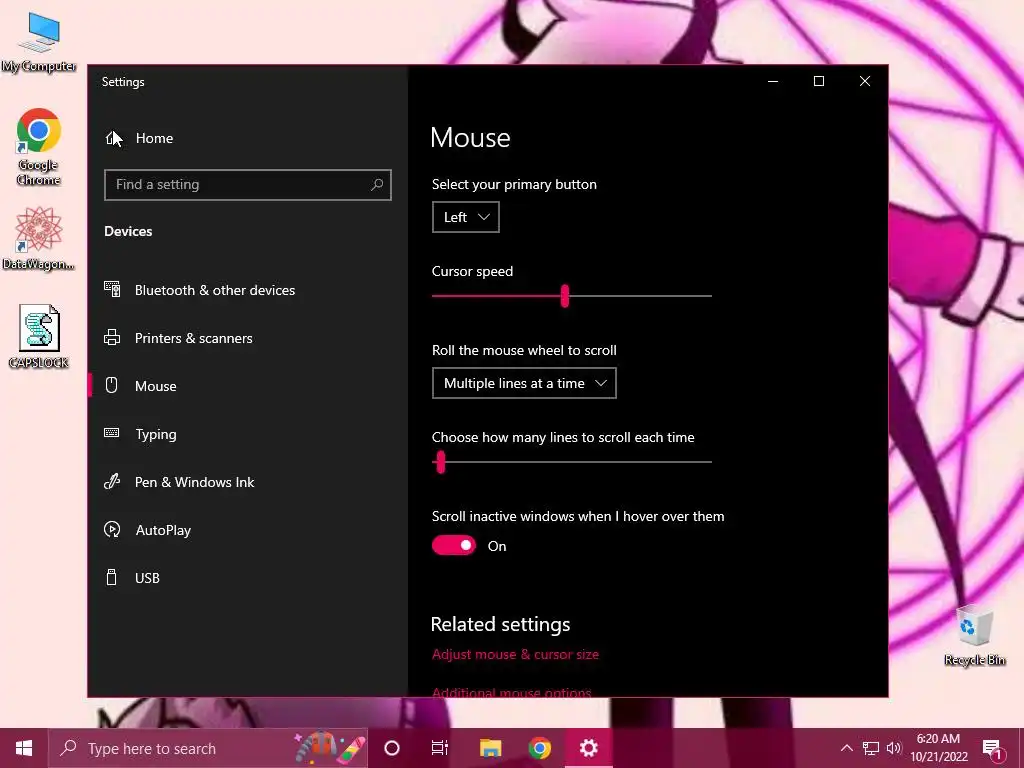The image size is (1024, 768).
Task: Select the Google Chrome desktop shortcut
Action: pos(39,147)
